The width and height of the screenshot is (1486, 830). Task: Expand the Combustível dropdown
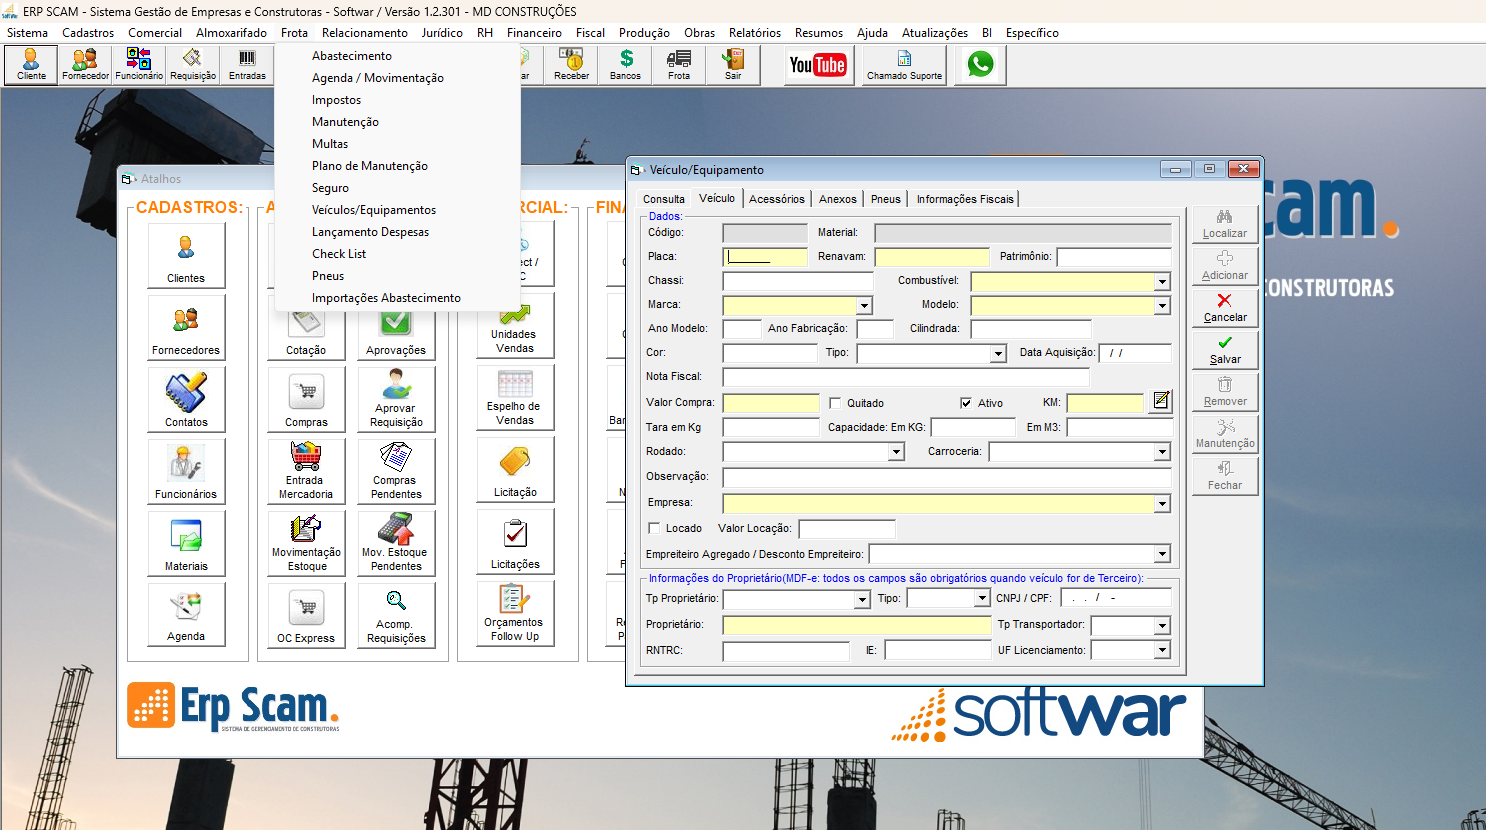pos(1162,282)
